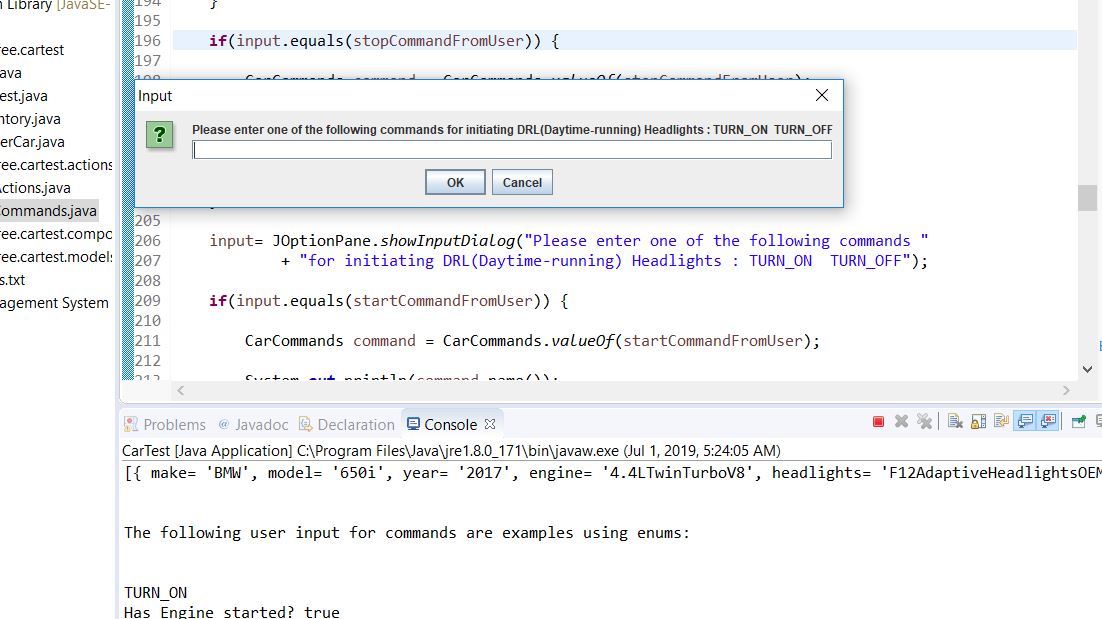Pin the Console view
1102x619 pixels.
coord(1078,422)
